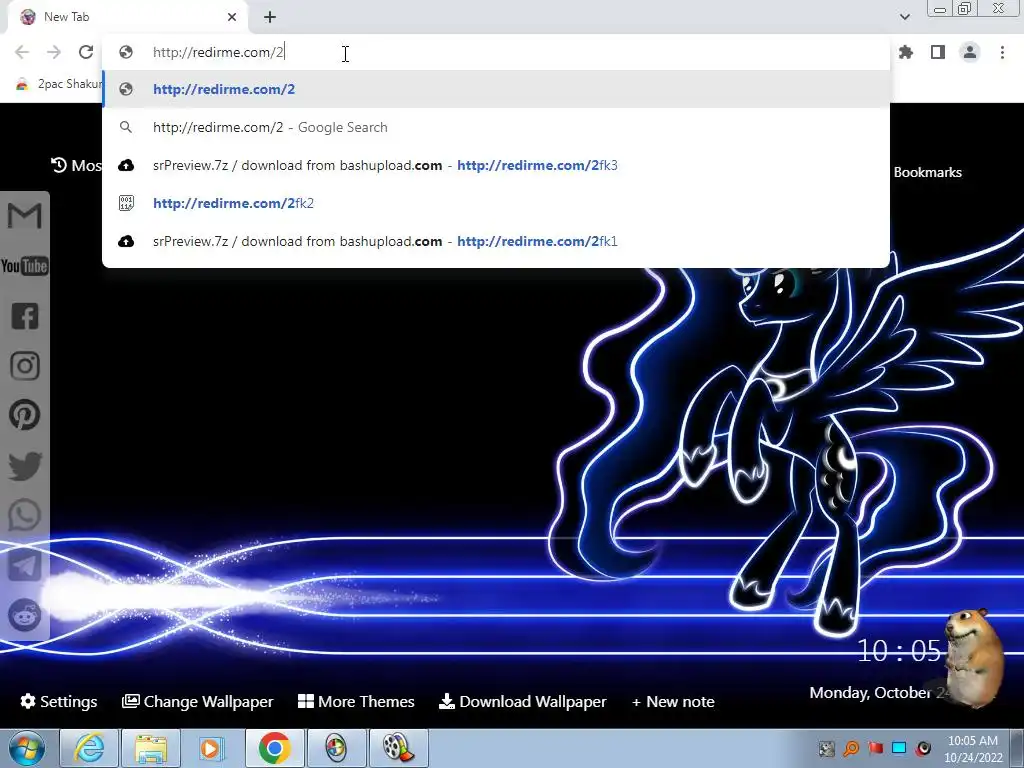Open the 2pac Shakur bookmark
Image resolution: width=1024 pixels, height=768 pixels.
(59, 84)
